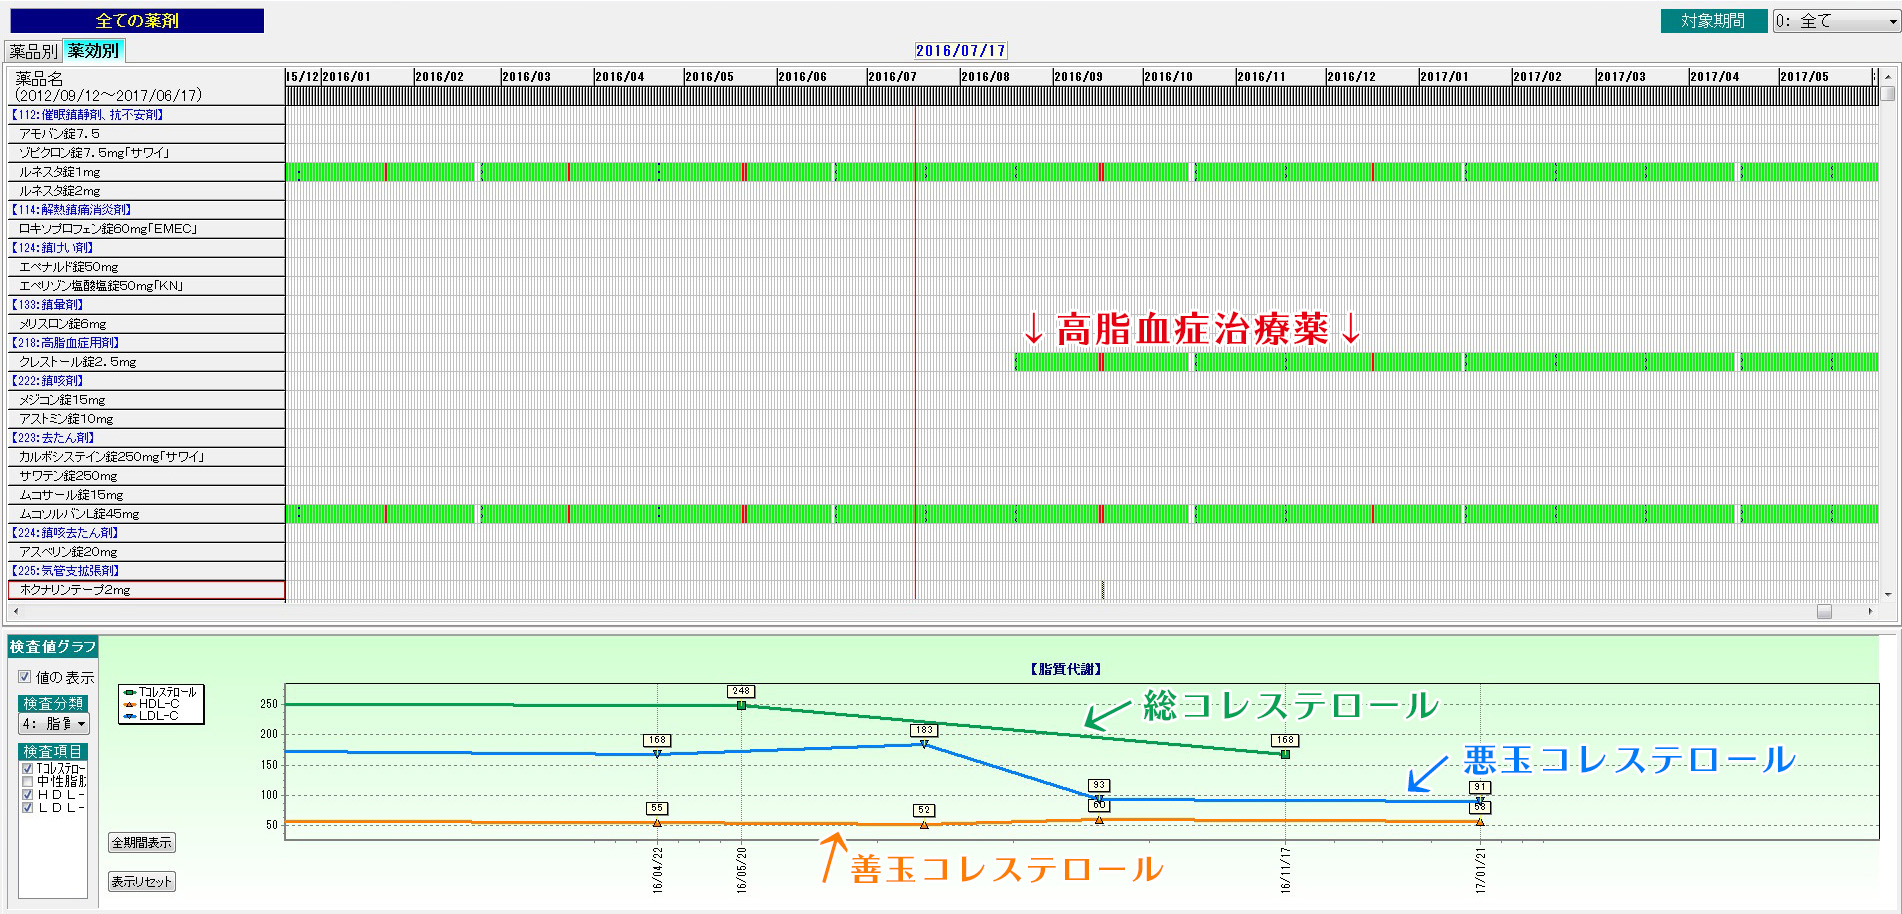Click the 17/01/21 date on graph axis
1902x914 pixels.
(1480, 870)
